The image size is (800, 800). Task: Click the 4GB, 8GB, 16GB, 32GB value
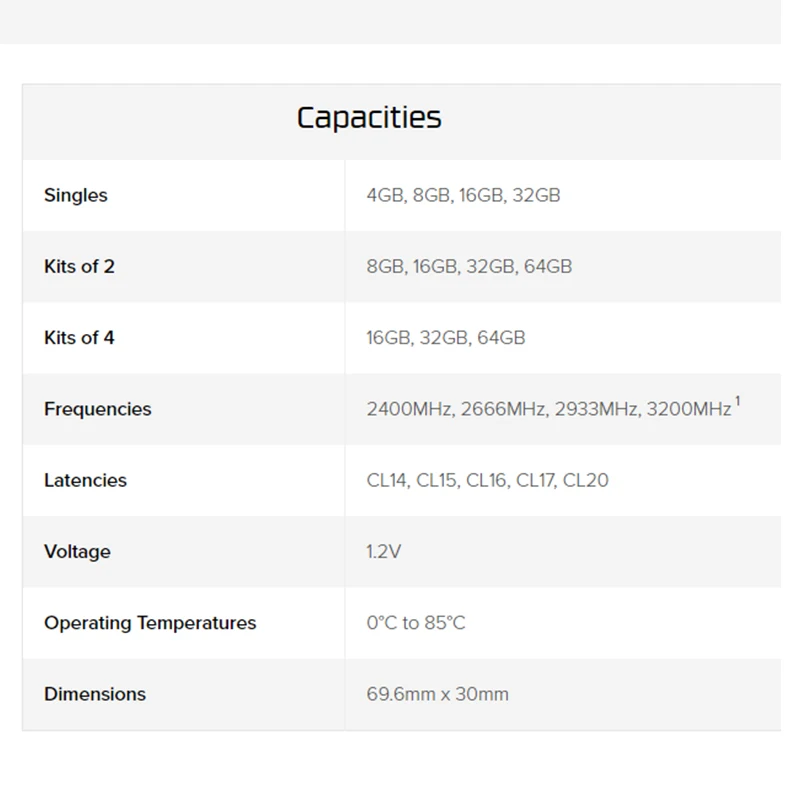tap(463, 195)
